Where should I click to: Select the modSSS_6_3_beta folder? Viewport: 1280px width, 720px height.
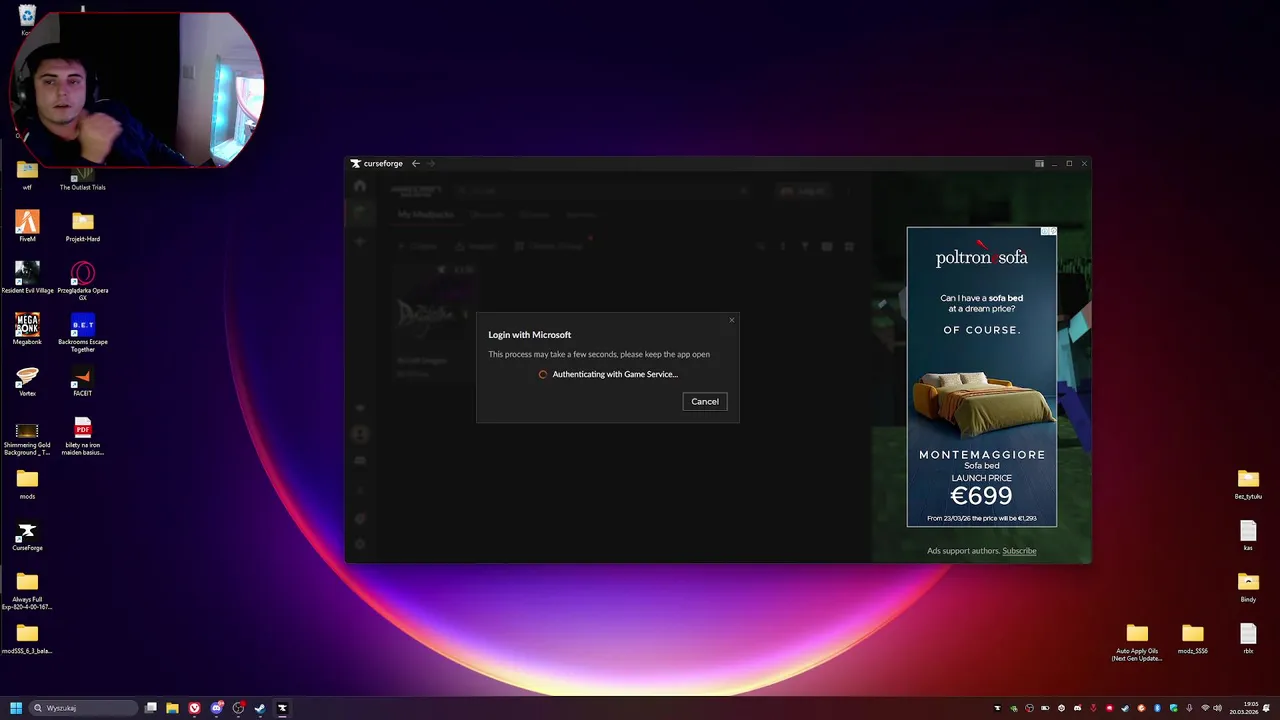click(x=27, y=638)
